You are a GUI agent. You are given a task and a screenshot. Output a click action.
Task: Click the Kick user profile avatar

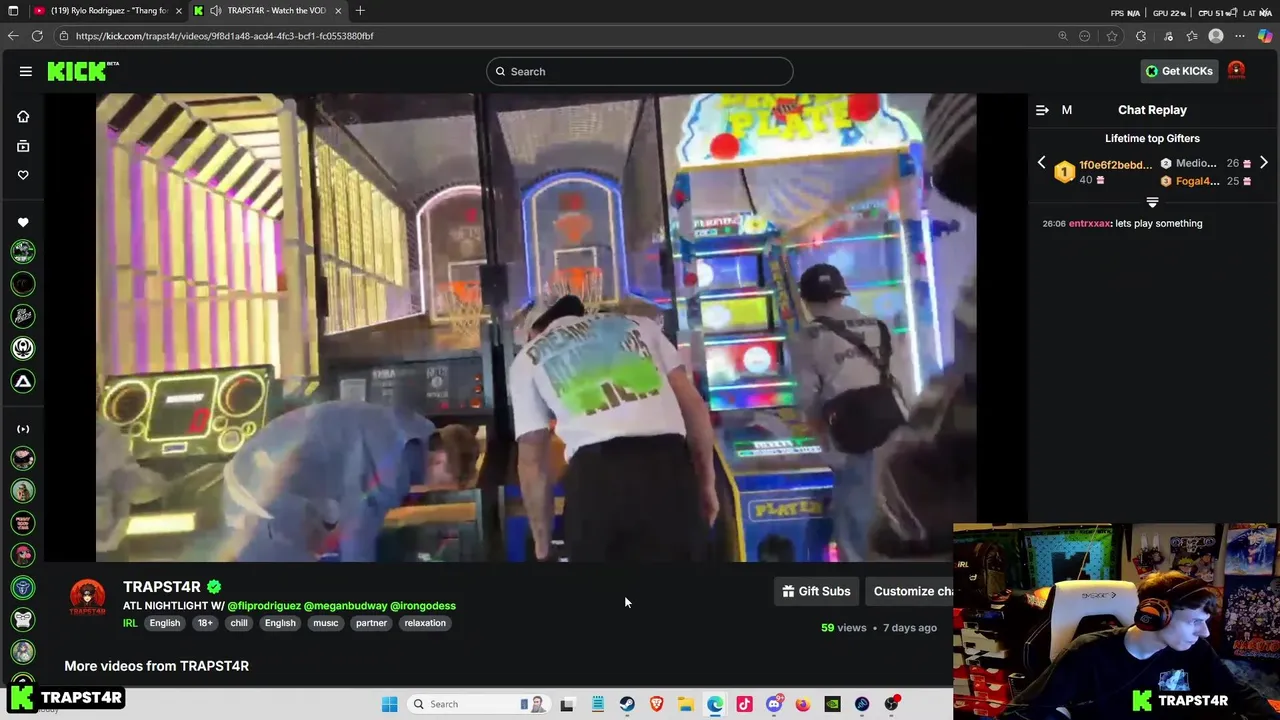tap(1236, 70)
